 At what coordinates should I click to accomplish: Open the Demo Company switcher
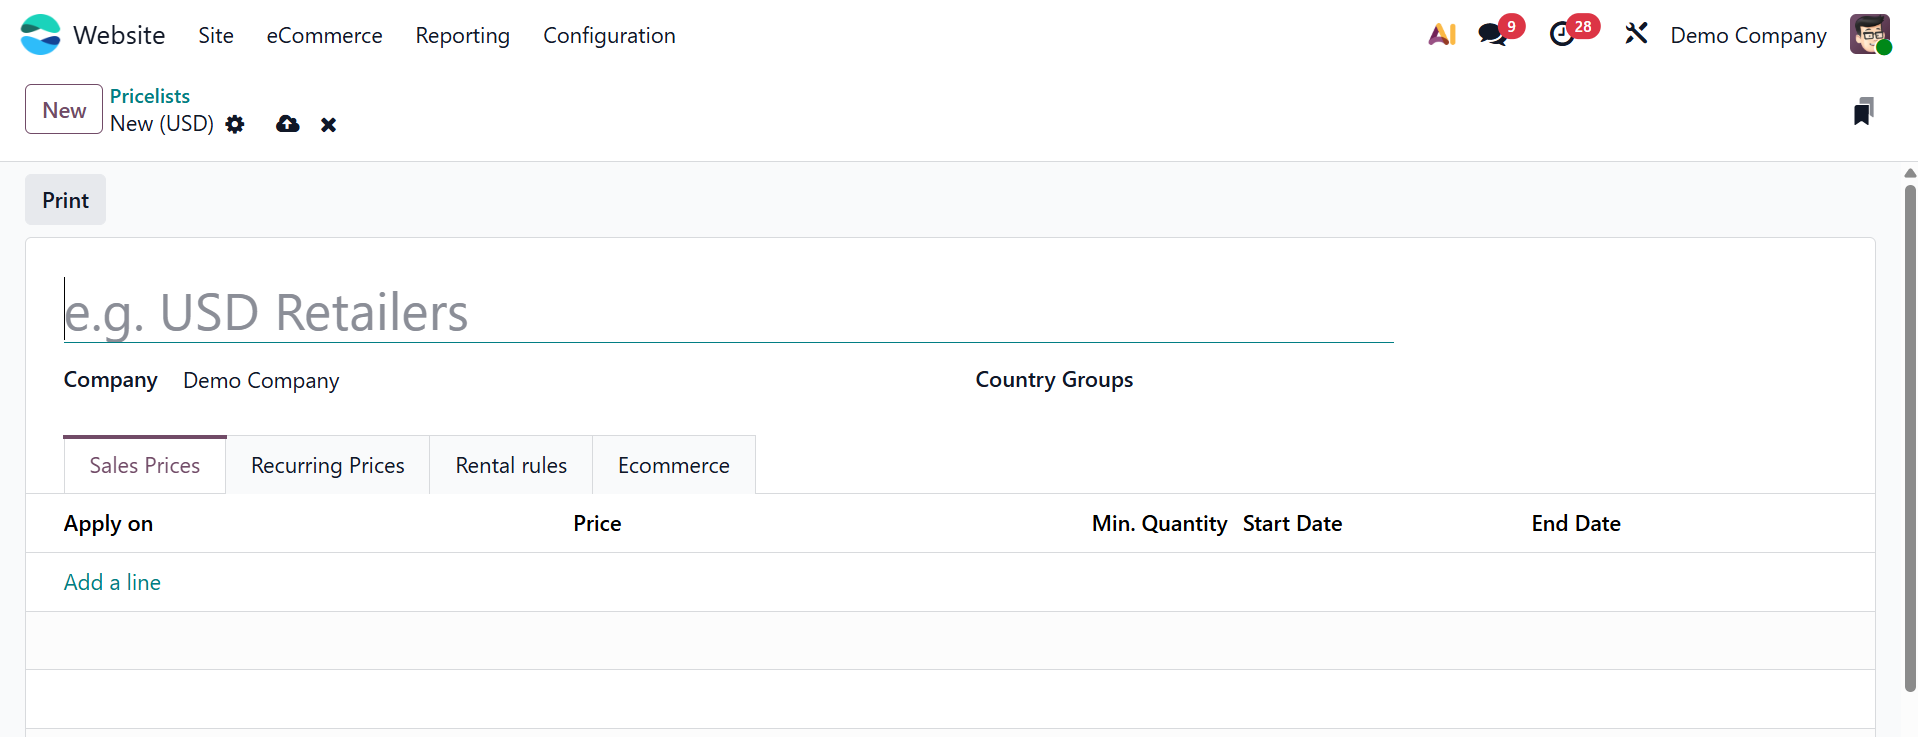point(1748,36)
